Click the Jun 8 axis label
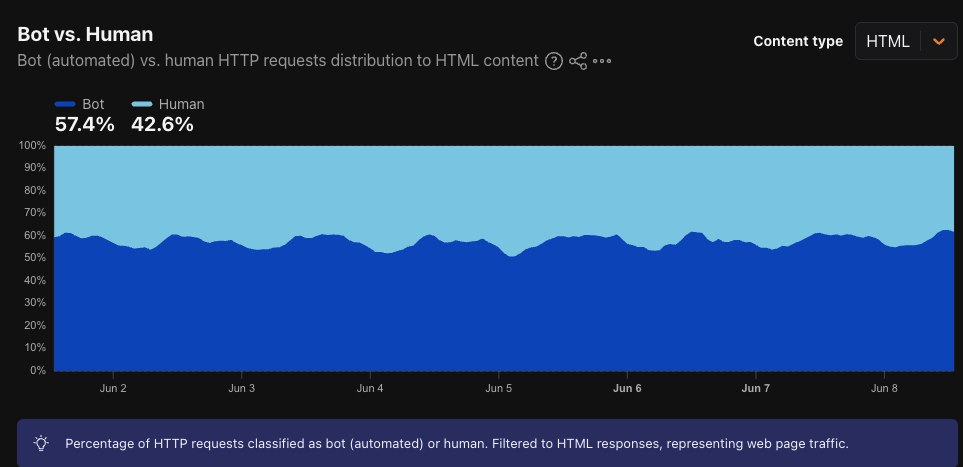 884,388
